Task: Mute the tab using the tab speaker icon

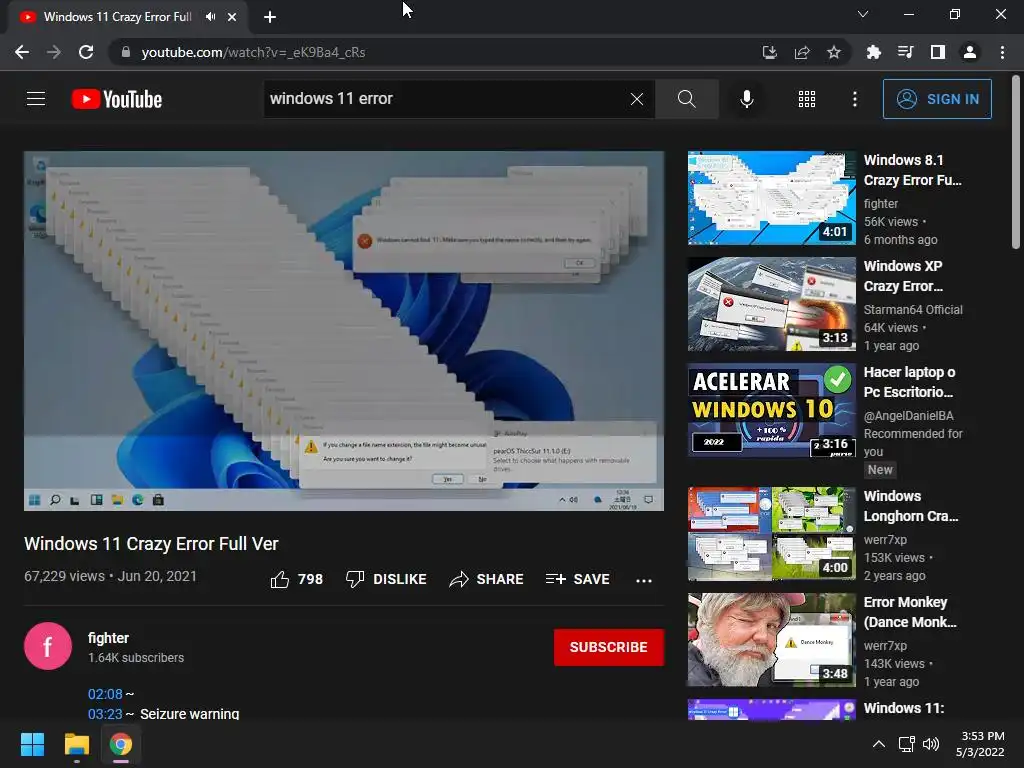Action: point(210,17)
